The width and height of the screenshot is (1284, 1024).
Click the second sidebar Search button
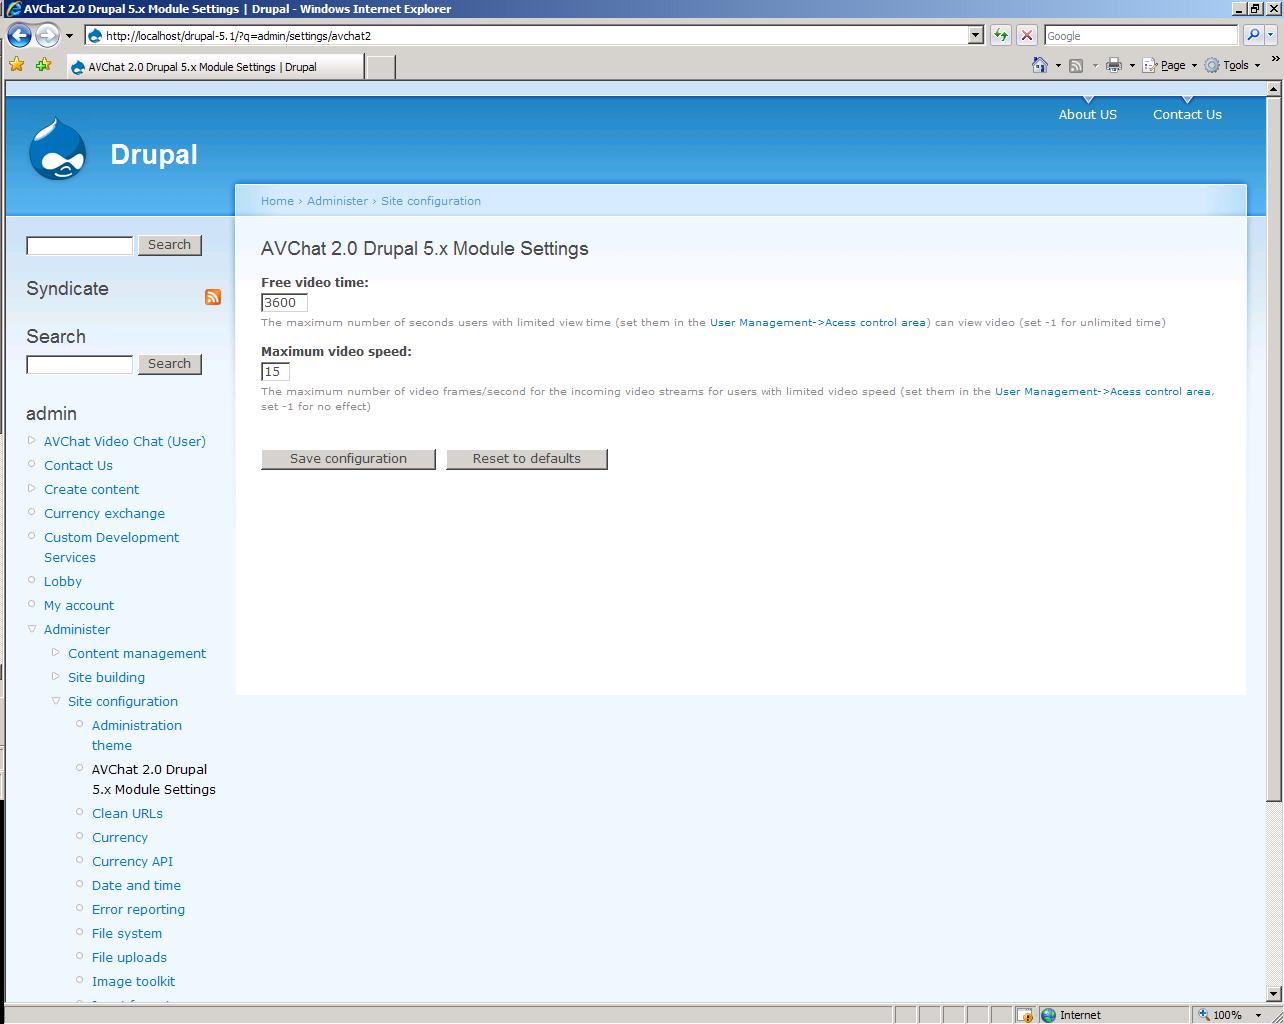[x=169, y=364]
